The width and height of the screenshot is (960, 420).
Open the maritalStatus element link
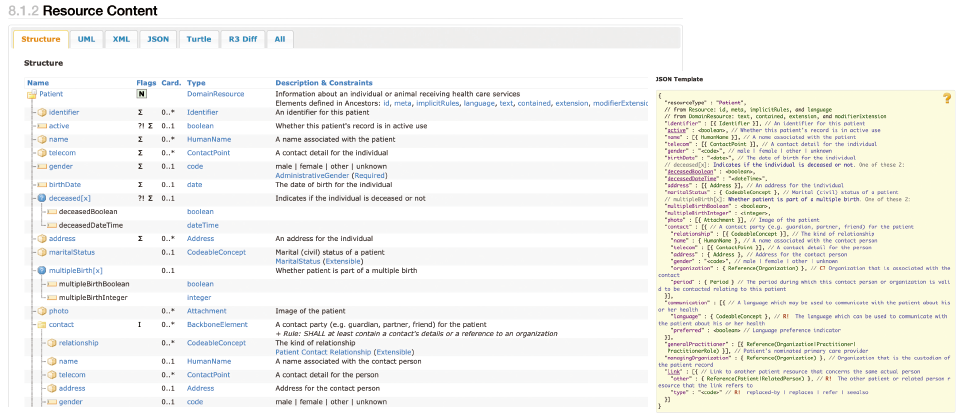72,252
